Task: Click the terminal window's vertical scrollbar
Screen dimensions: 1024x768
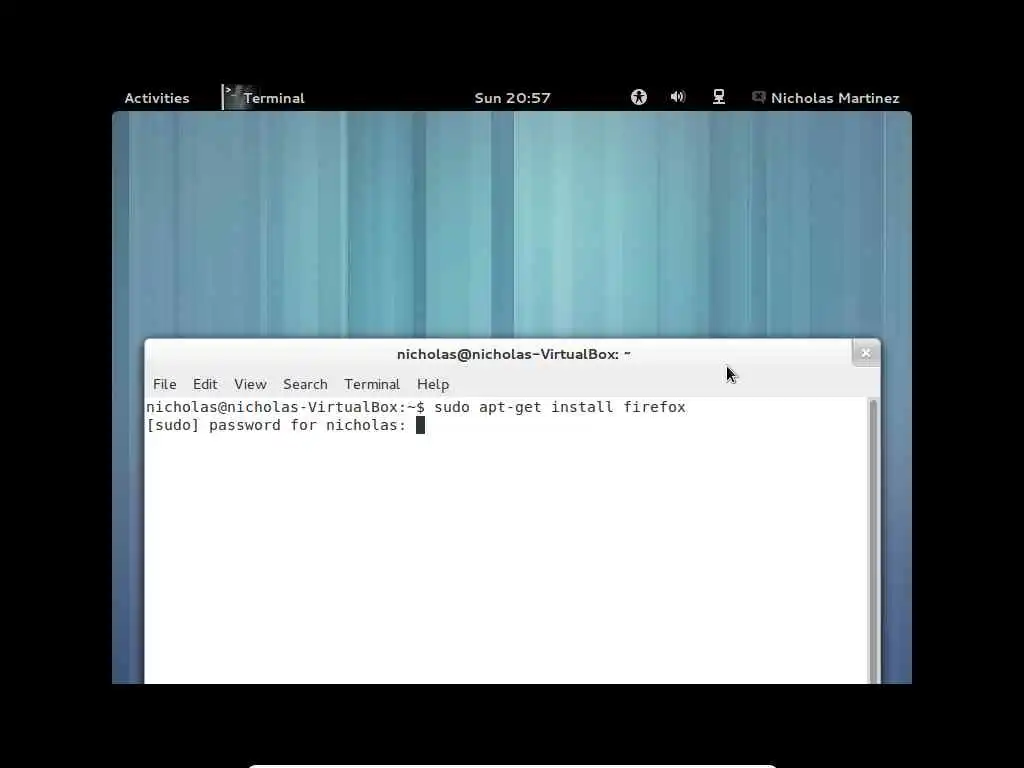Action: [x=873, y=541]
